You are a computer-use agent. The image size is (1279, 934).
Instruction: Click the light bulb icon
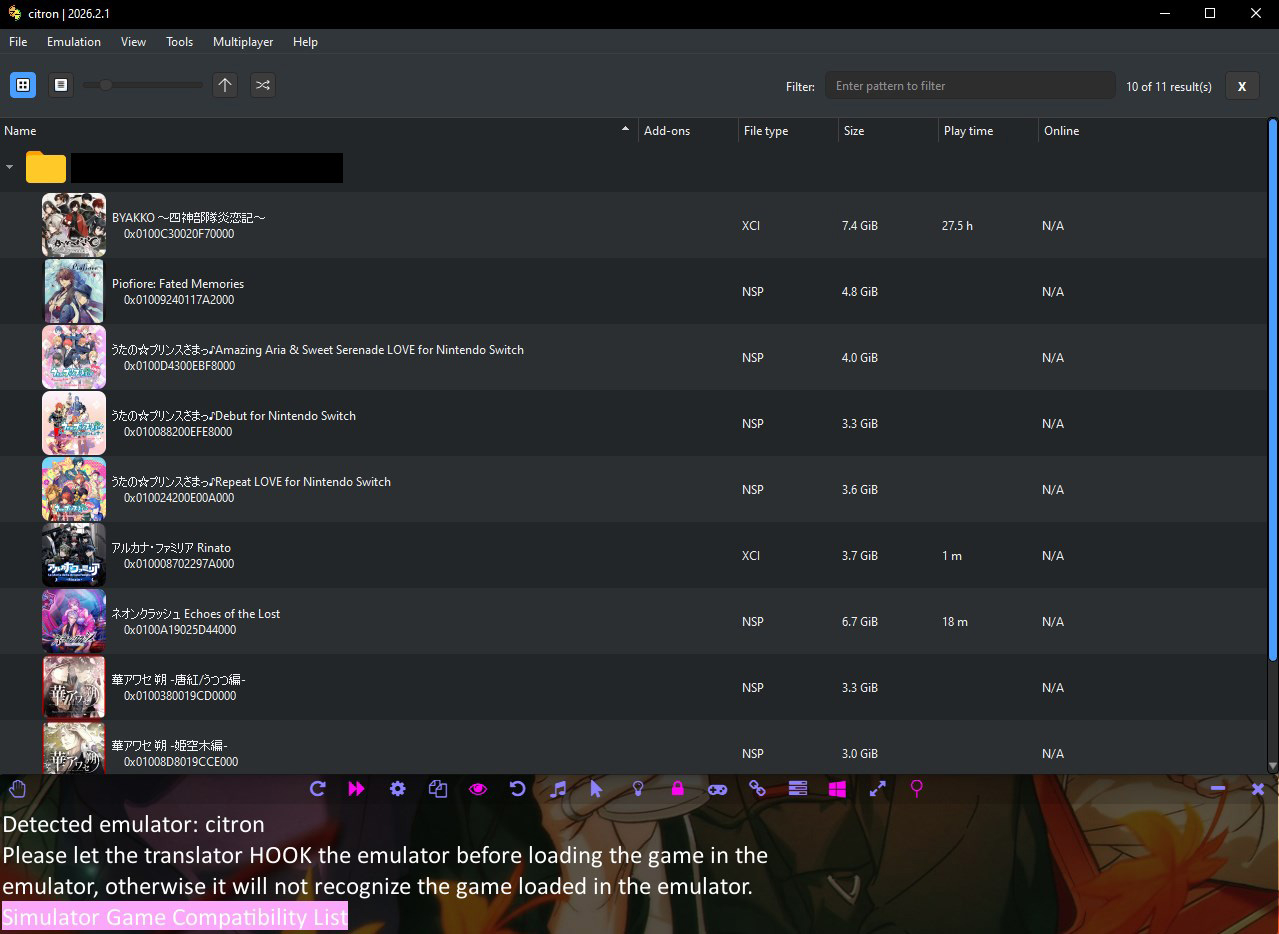click(x=638, y=789)
